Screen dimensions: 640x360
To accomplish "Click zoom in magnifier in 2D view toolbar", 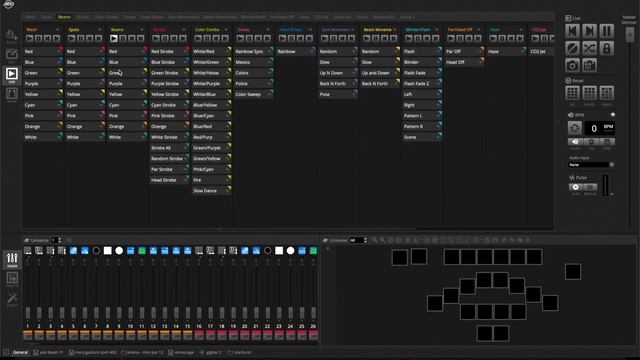I will pos(375,240).
